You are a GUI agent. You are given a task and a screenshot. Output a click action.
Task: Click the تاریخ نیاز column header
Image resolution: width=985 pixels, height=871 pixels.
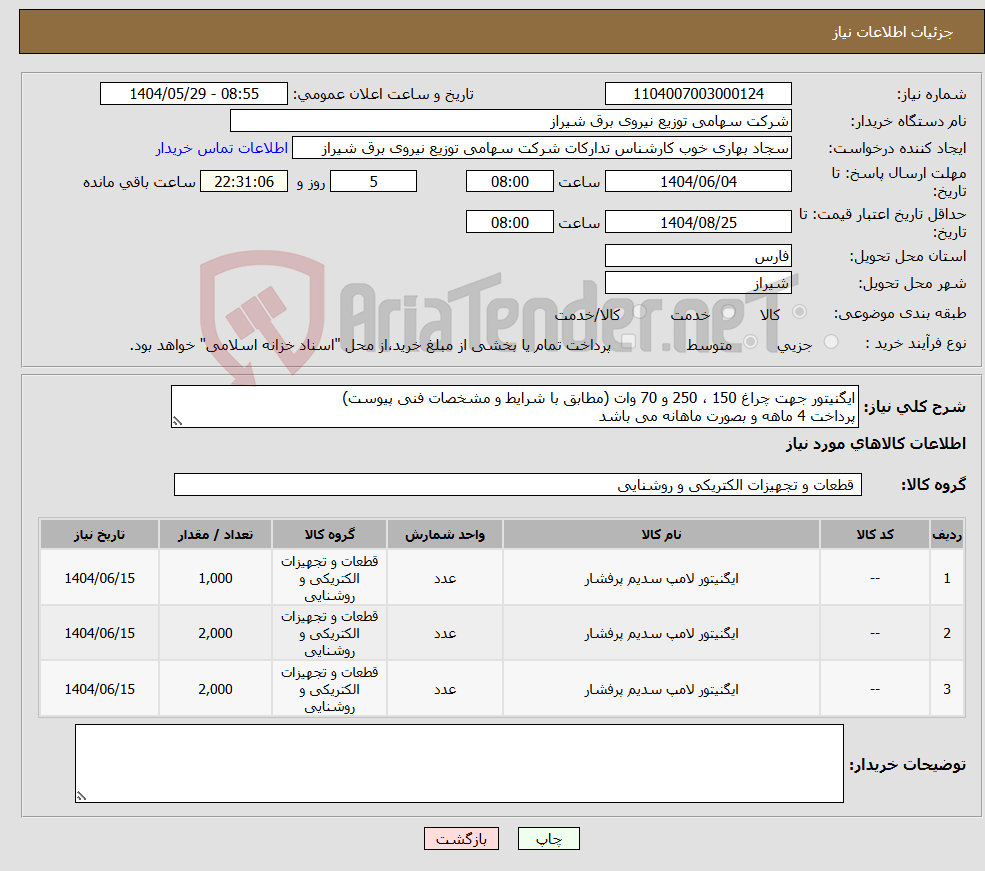tap(99, 534)
